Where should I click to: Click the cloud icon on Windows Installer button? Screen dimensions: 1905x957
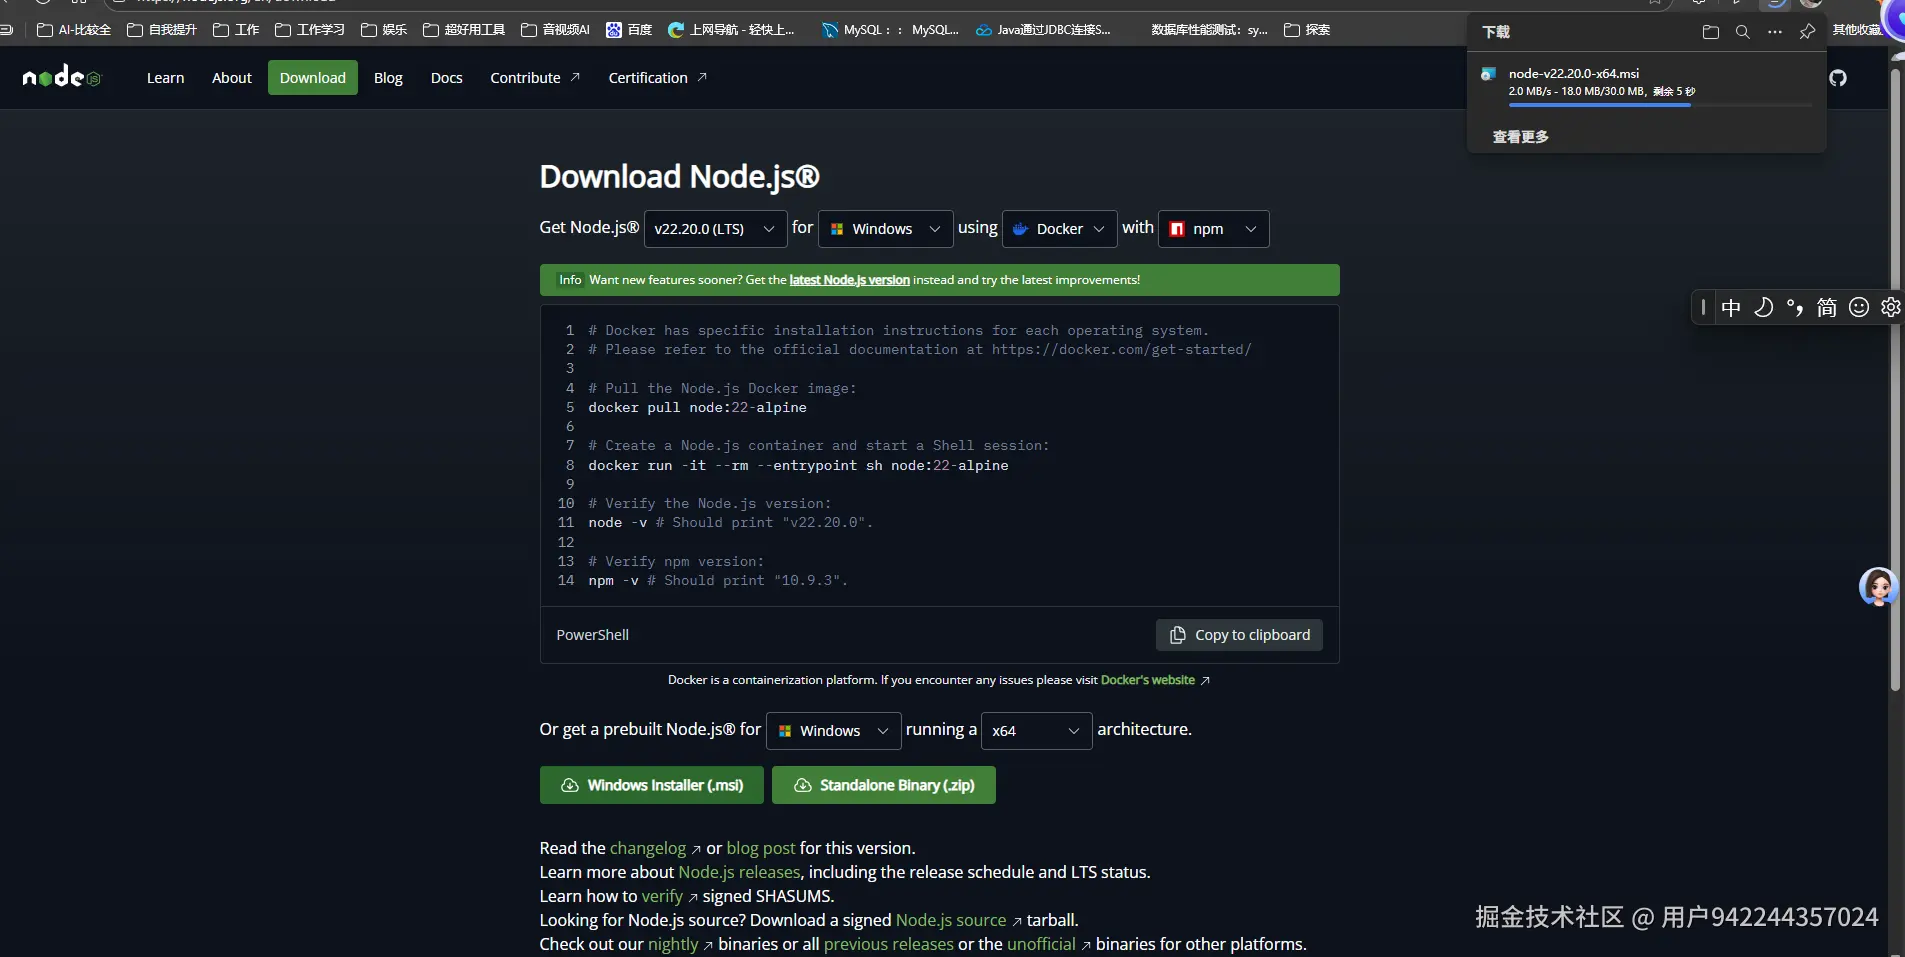tap(570, 785)
